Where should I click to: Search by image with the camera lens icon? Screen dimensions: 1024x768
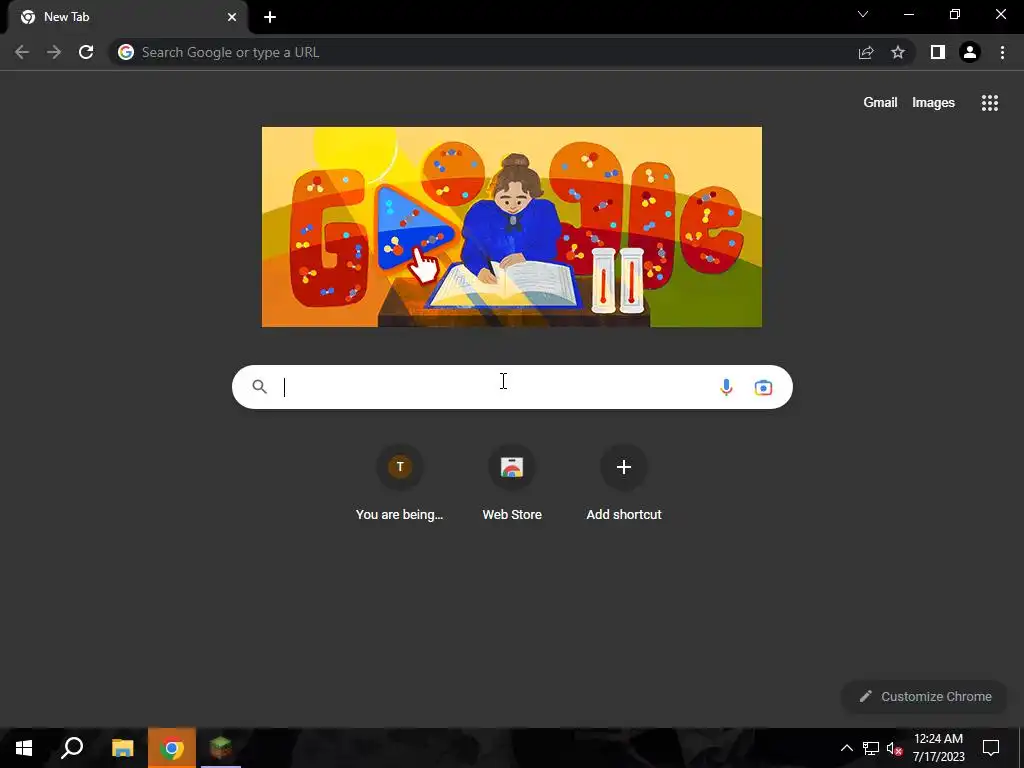click(x=763, y=387)
